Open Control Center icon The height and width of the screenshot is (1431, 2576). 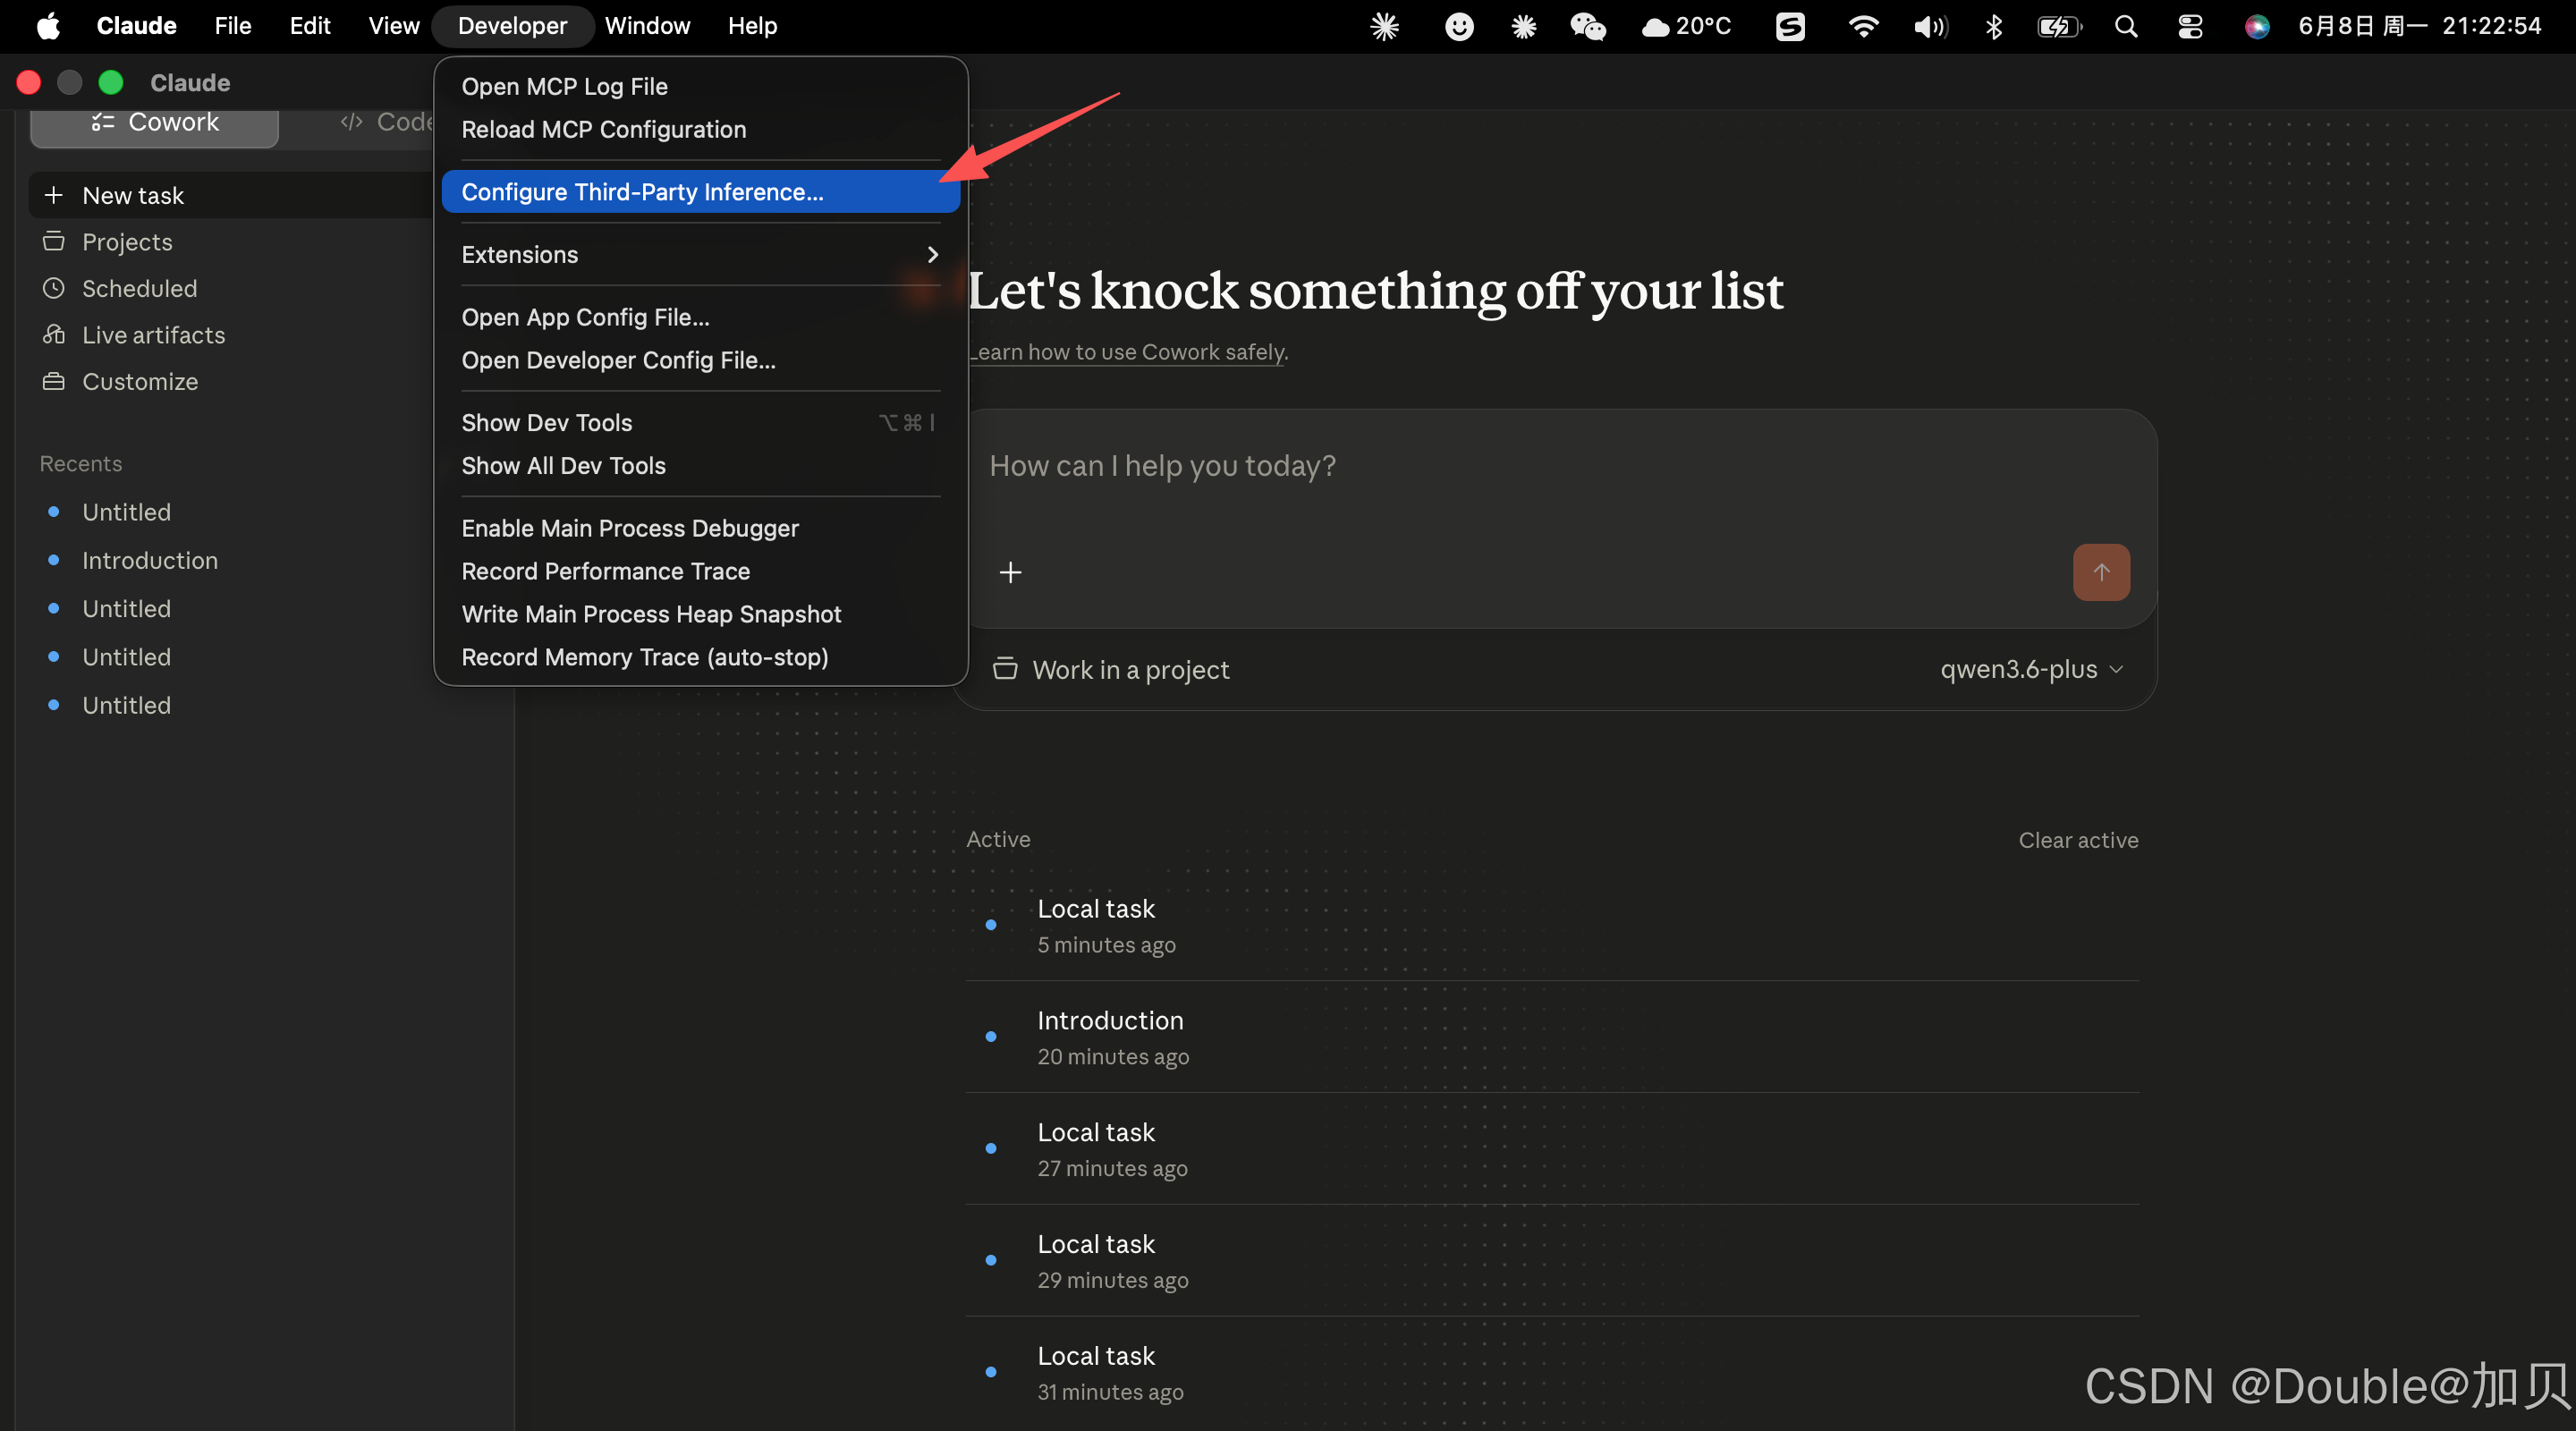[x=2190, y=26]
